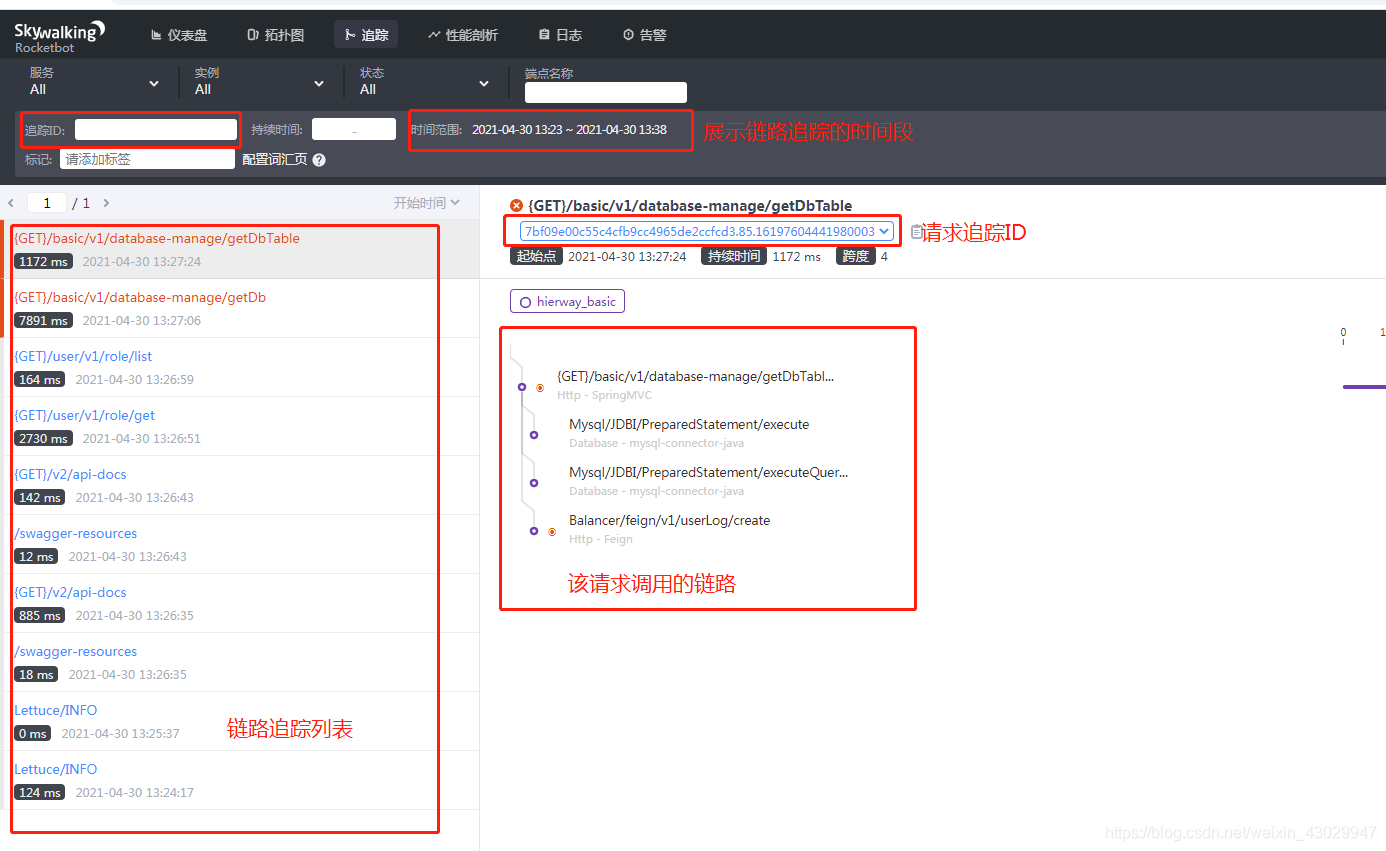The height and width of the screenshot is (851, 1386).
Task: Click the 持续时间 label in trace header
Action: pos(734,257)
